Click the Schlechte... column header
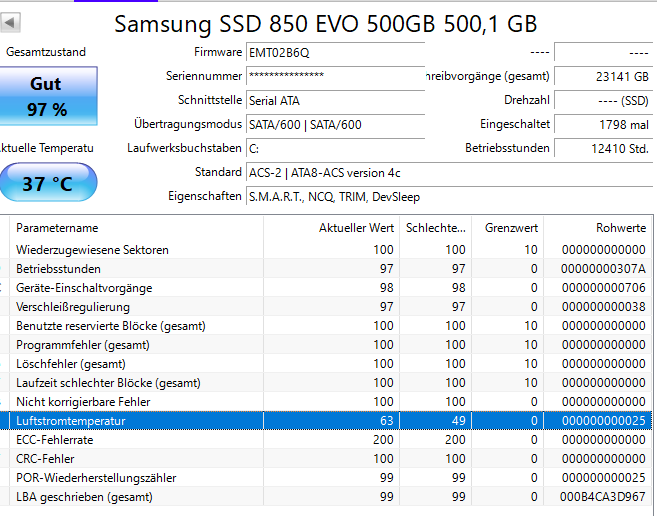 435,228
